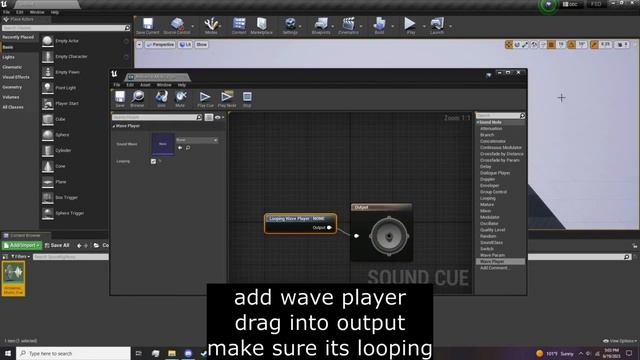This screenshot has height=360, width=640.
Task: Open Window menu in Sound Cue editor
Action: click(164, 85)
